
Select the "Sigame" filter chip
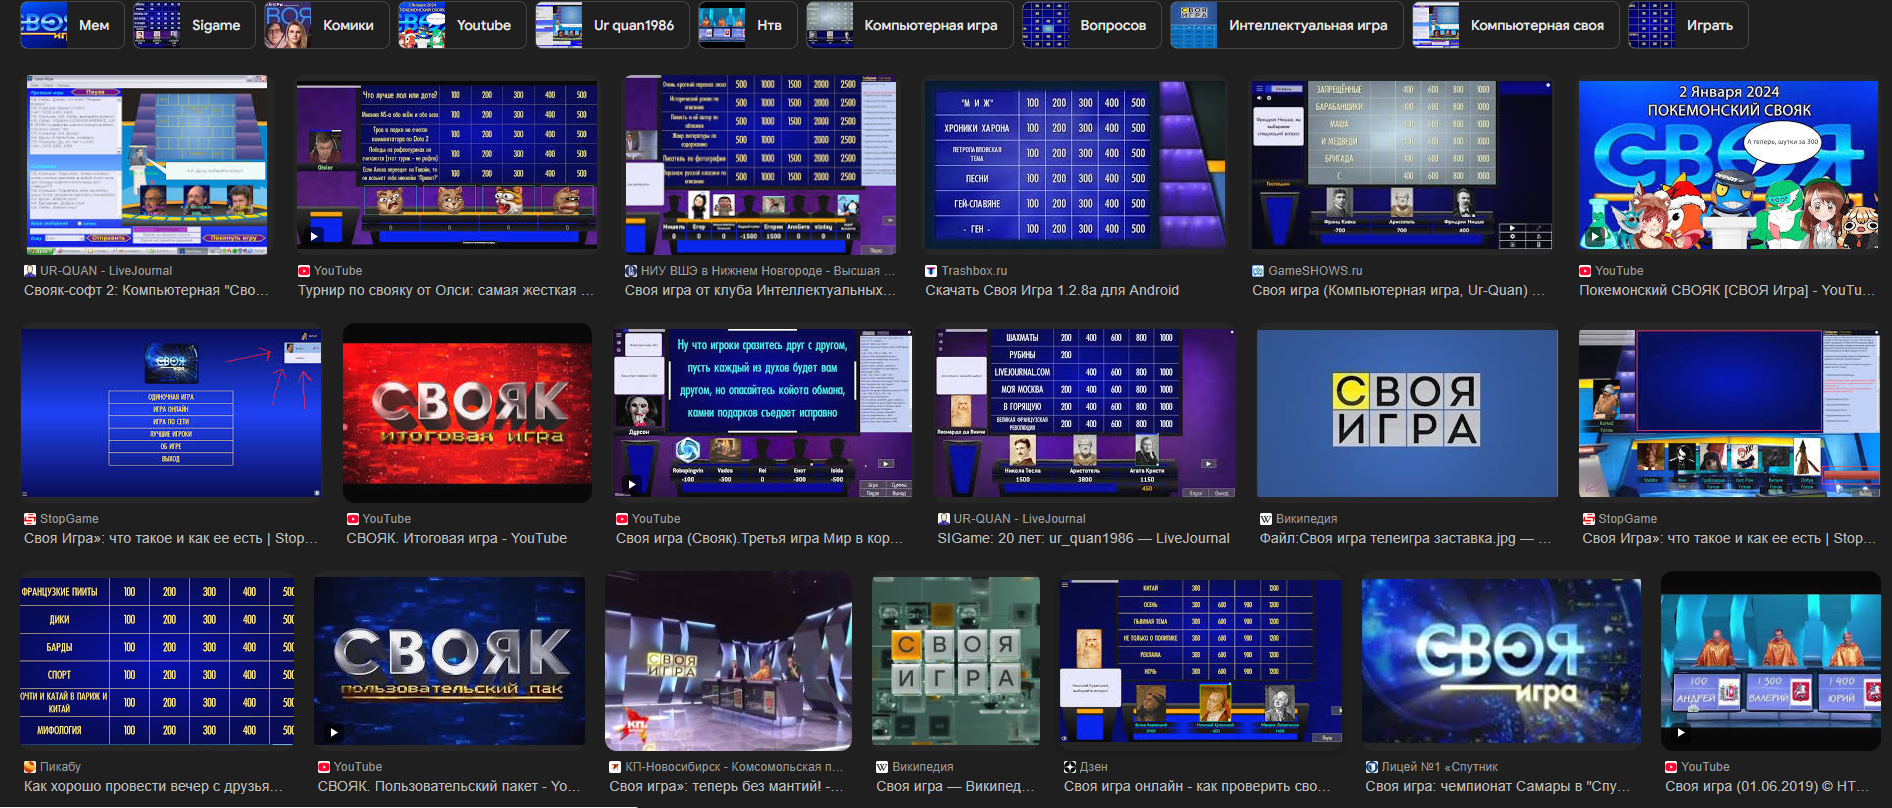[194, 25]
